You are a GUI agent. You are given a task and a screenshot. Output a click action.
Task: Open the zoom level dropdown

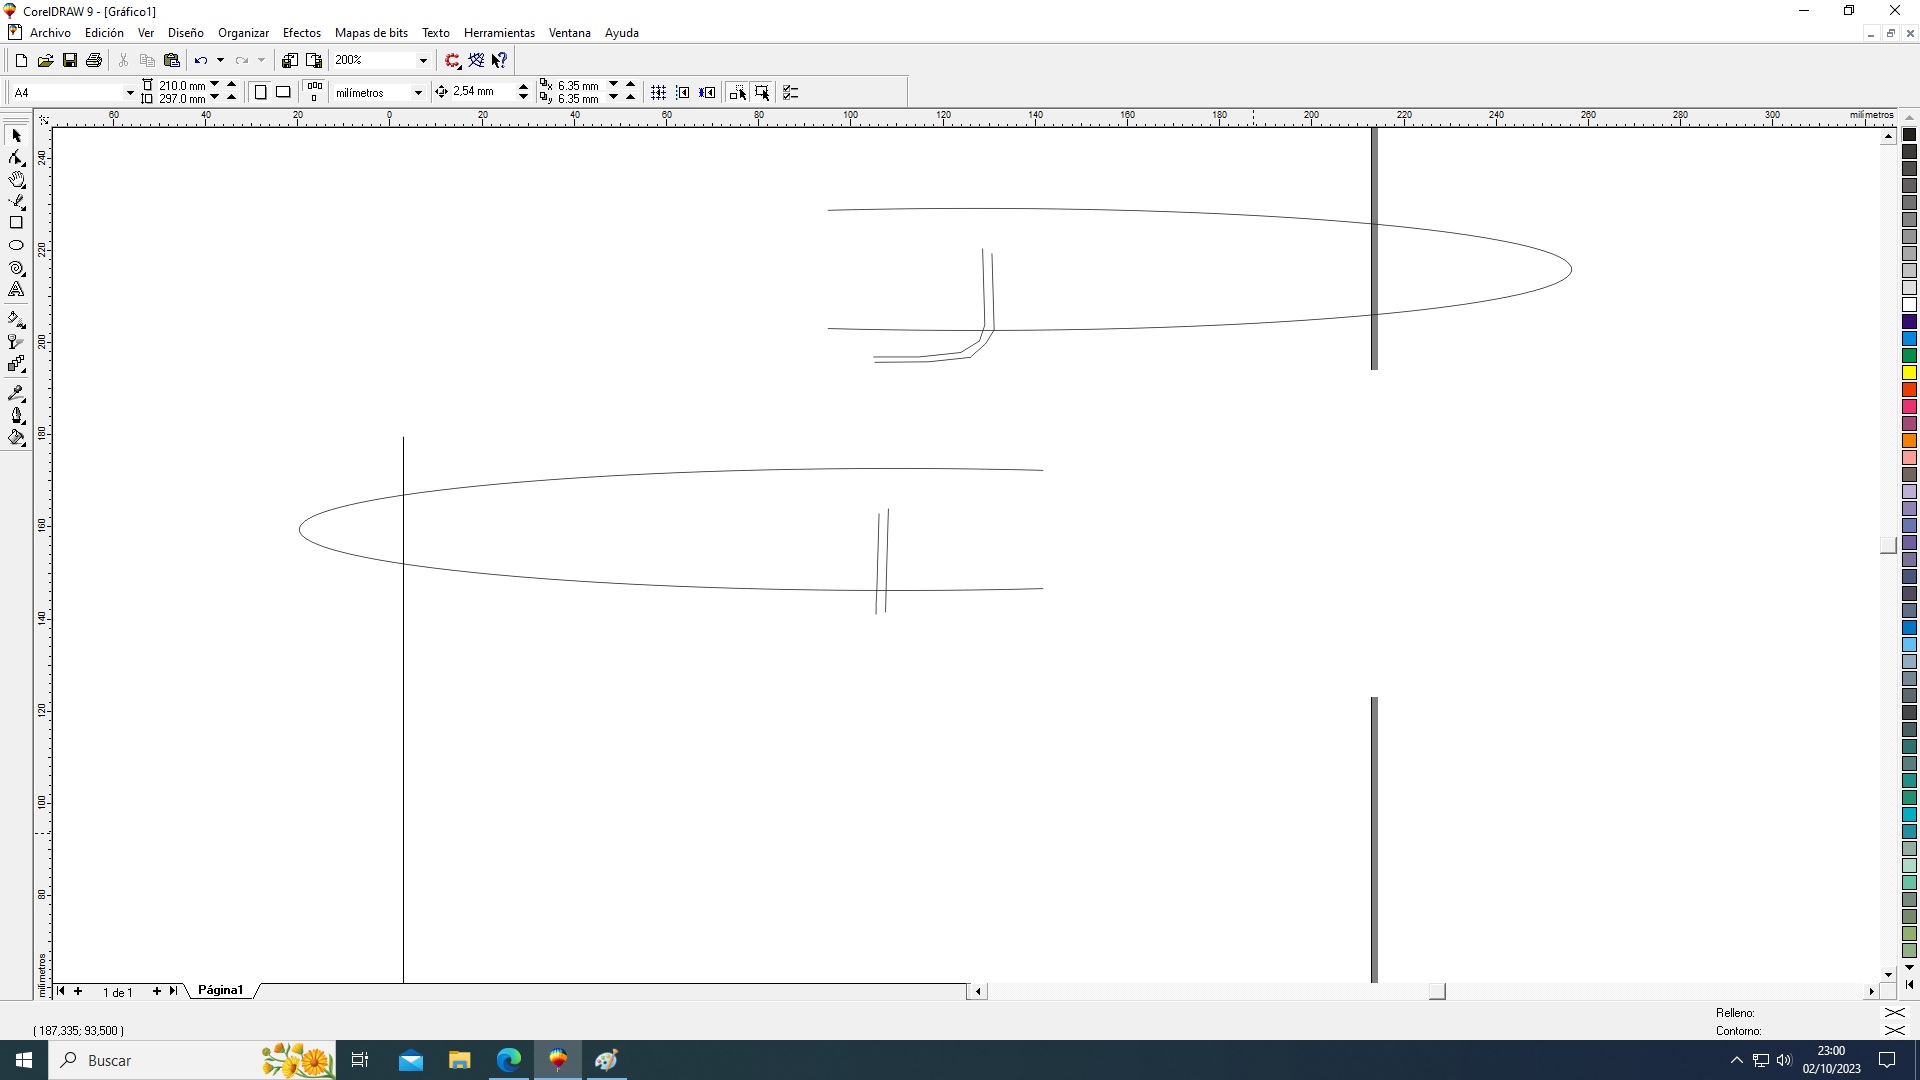coord(423,60)
